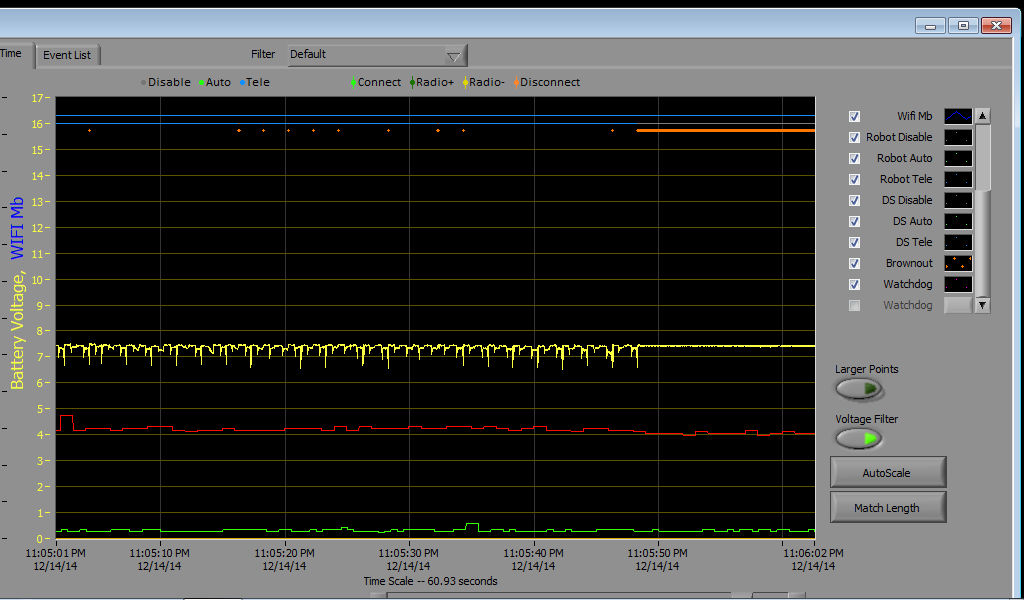Screen dimensions: 1024x600
Task: Select the Robot Disable plot sample icon
Action: (x=958, y=137)
